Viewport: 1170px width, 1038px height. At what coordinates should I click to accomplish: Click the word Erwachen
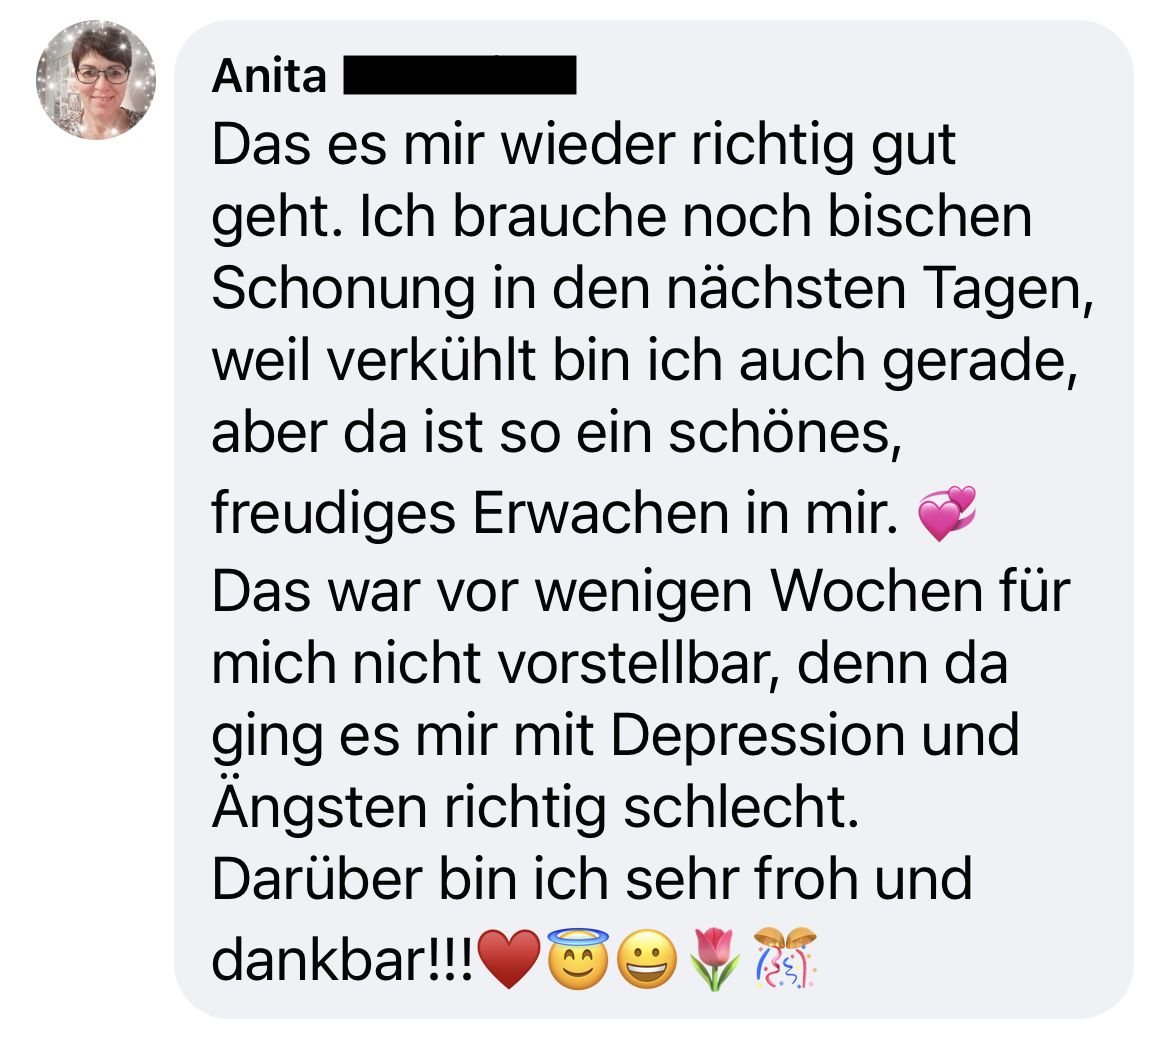tap(601, 513)
